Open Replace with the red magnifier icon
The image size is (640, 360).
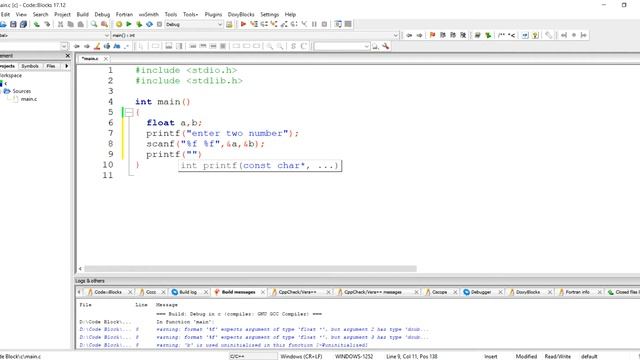tap(104, 24)
